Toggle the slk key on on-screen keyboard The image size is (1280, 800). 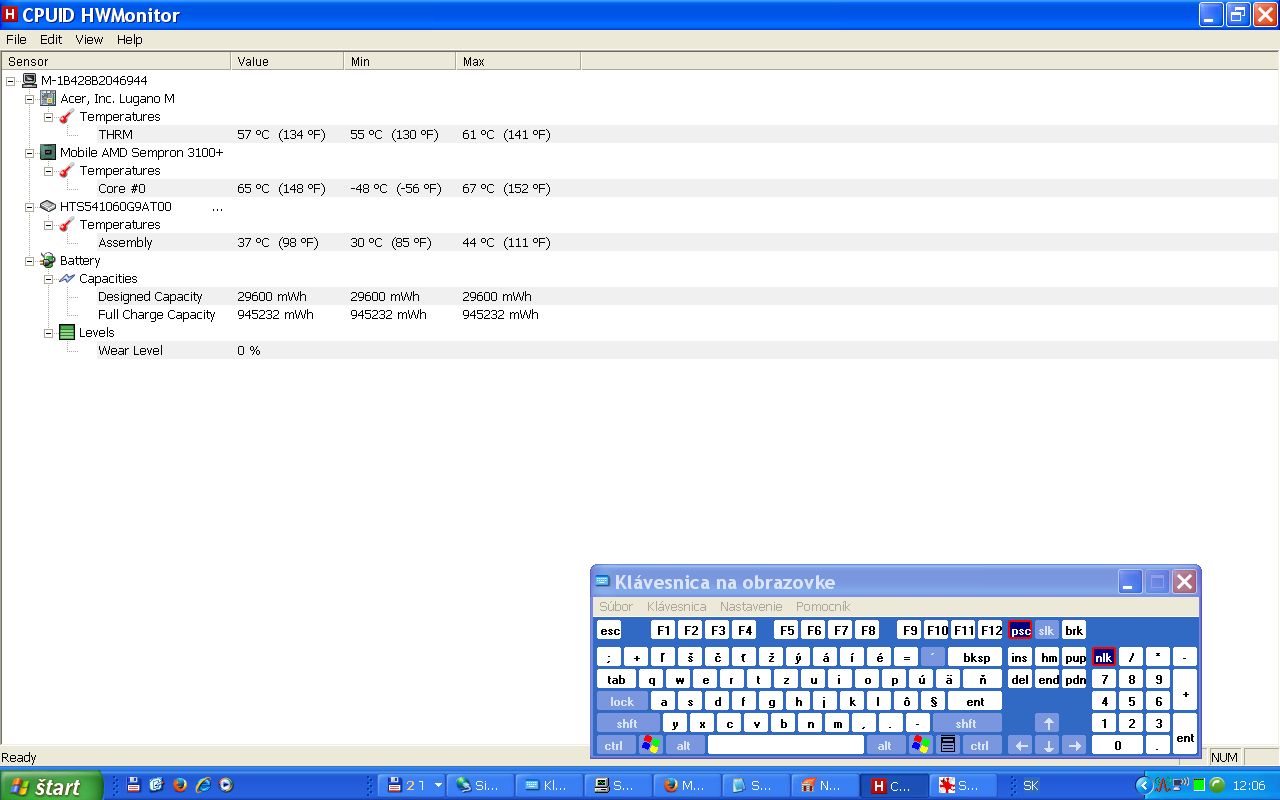click(1046, 630)
